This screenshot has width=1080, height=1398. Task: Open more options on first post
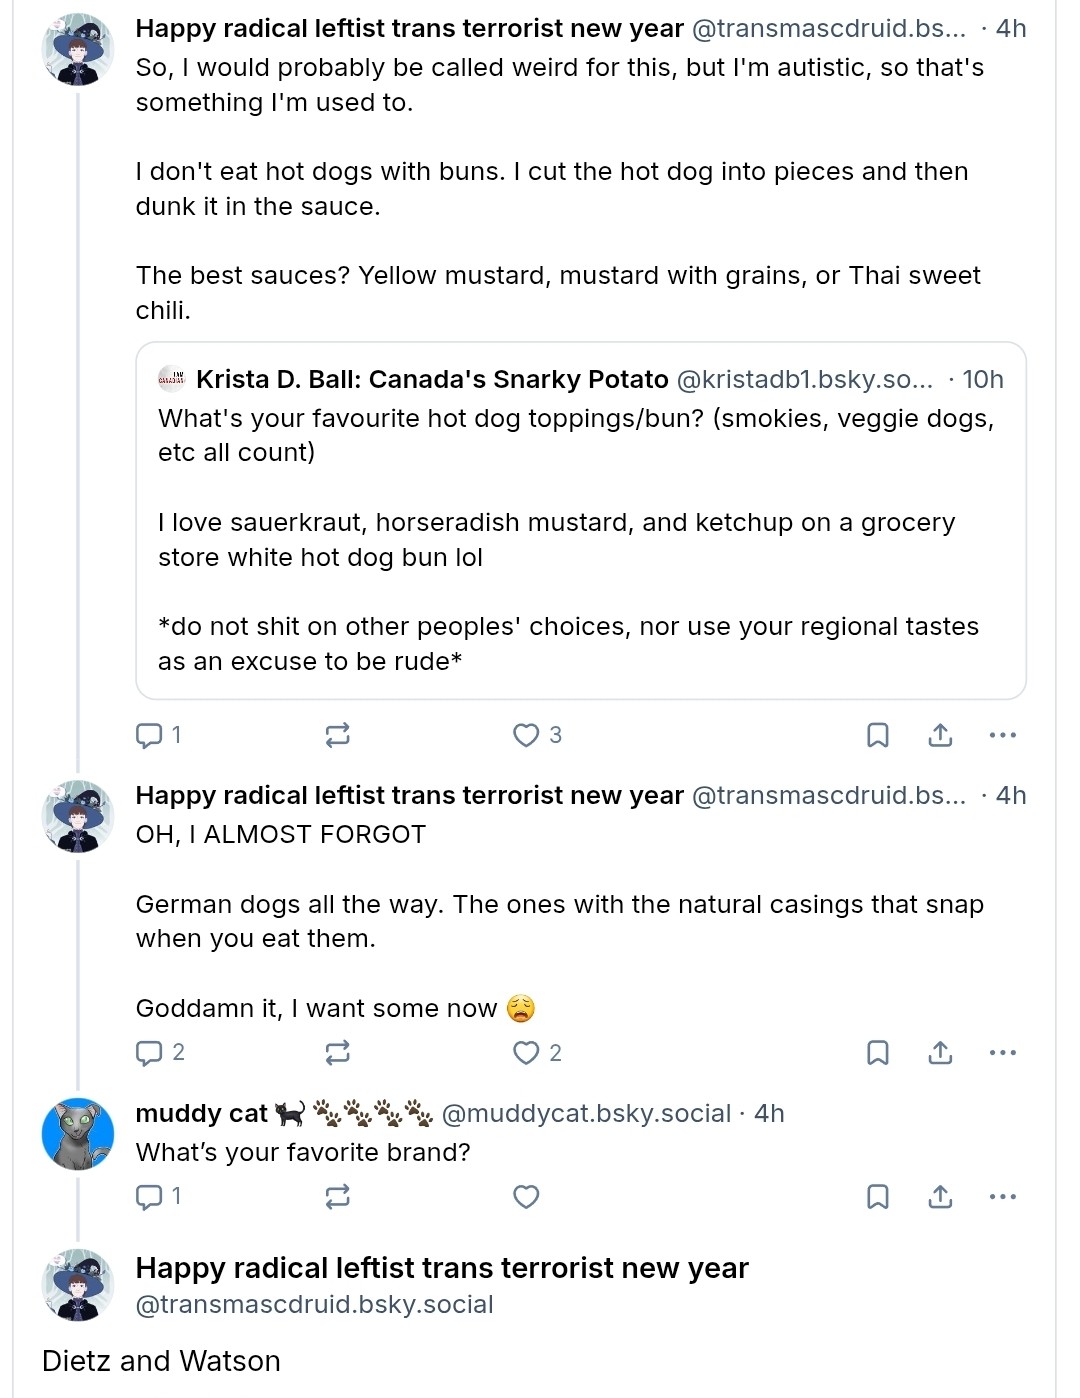(1002, 736)
